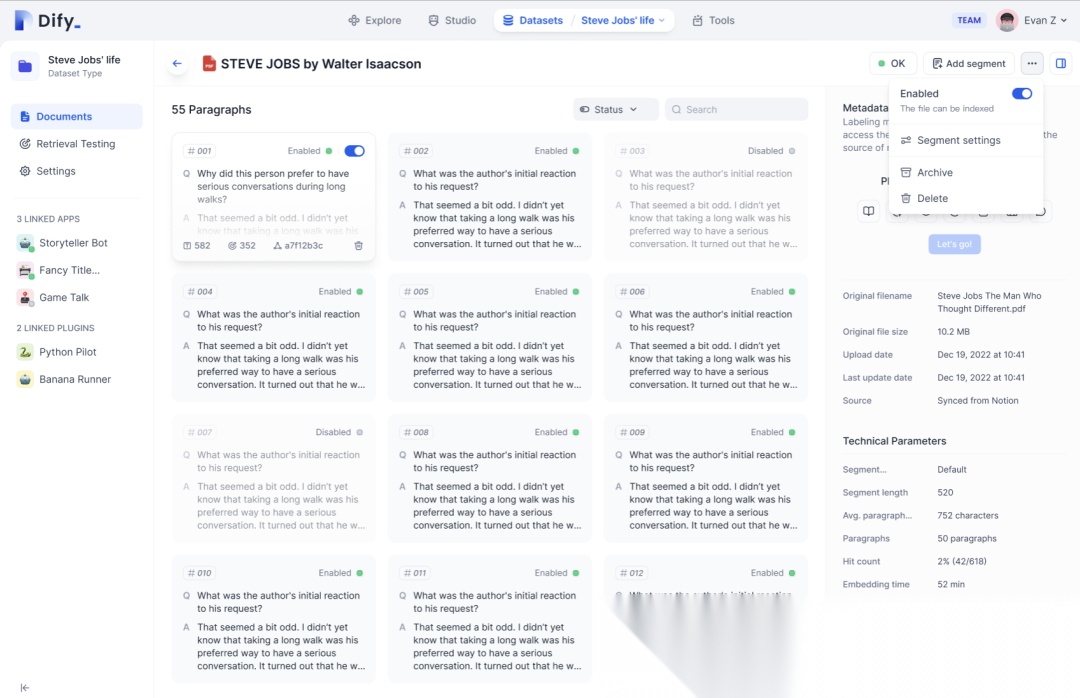1080x698 pixels.
Task: Click the book icon in metadata panel
Action: tap(869, 211)
